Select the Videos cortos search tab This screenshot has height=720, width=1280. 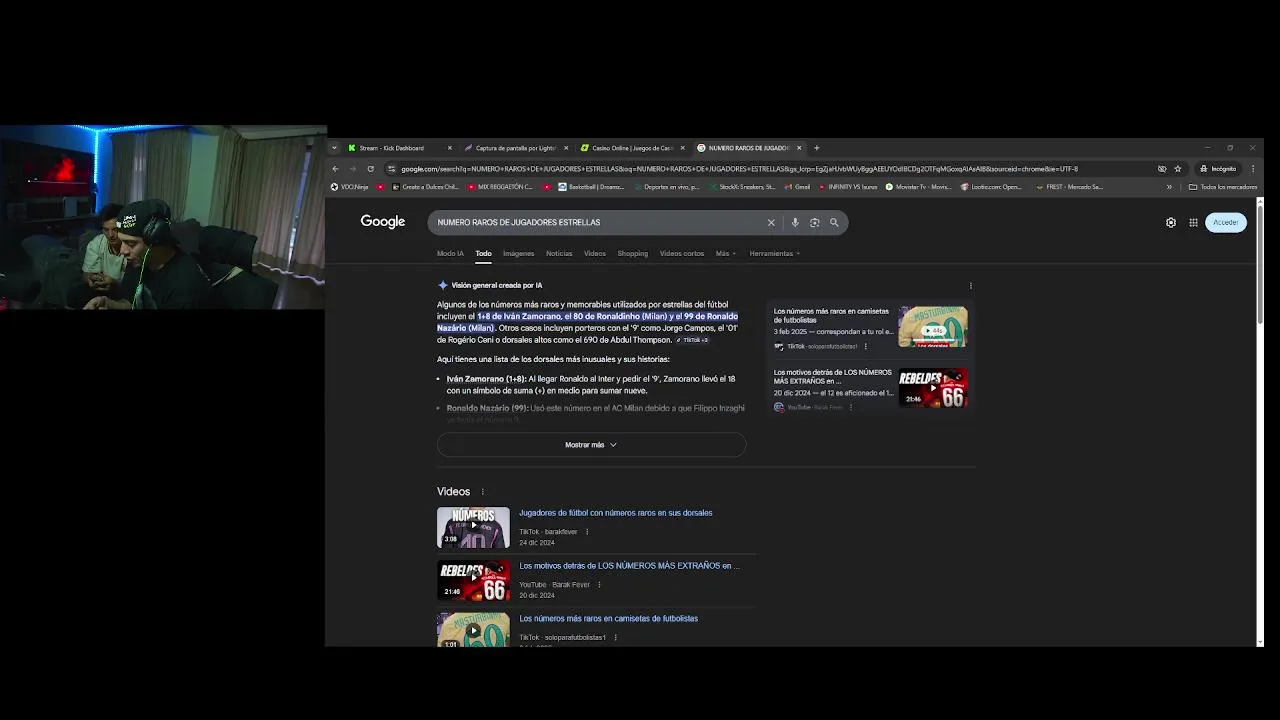(682, 254)
